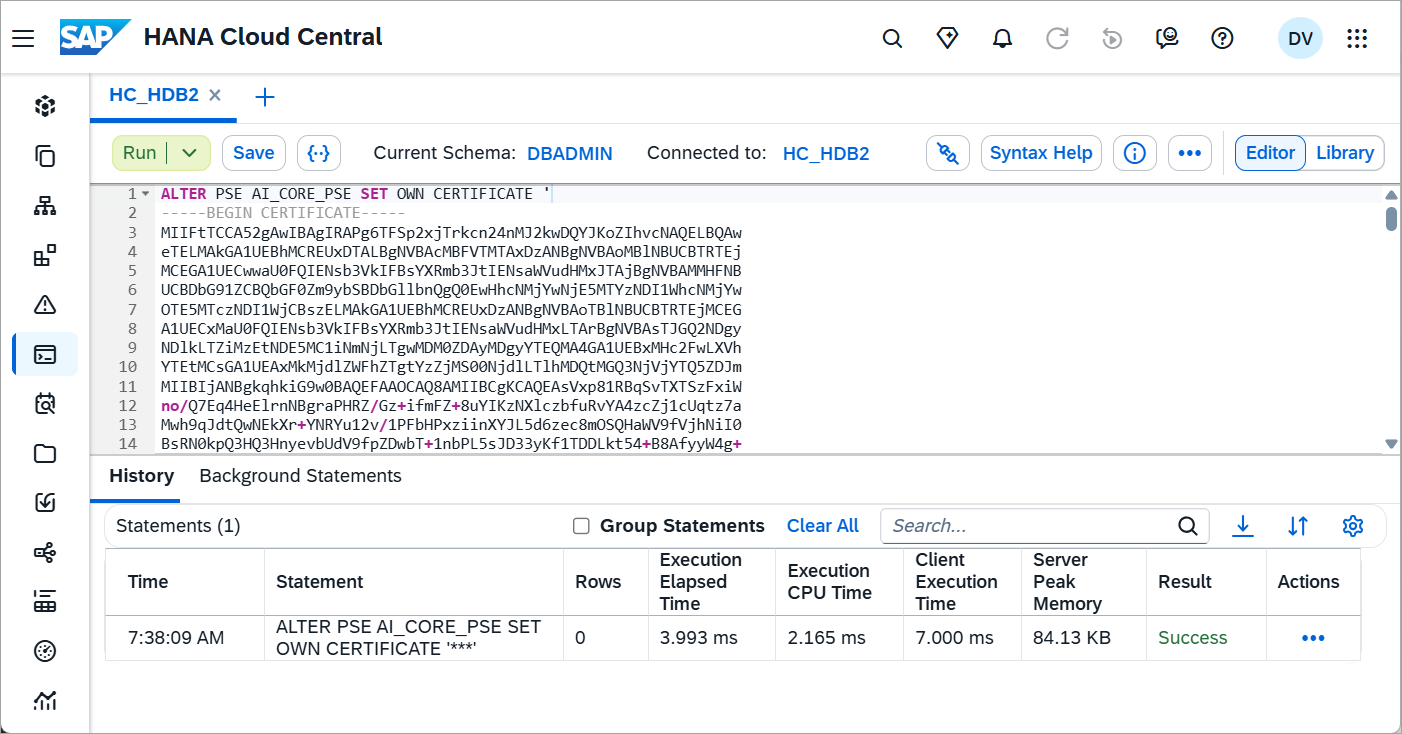1402x734 pixels.
Task: Open the table rows icon in sidebar
Action: [45, 602]
